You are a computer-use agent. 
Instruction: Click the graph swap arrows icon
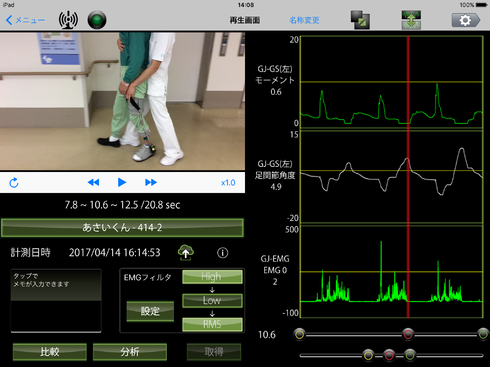(411, 20)
